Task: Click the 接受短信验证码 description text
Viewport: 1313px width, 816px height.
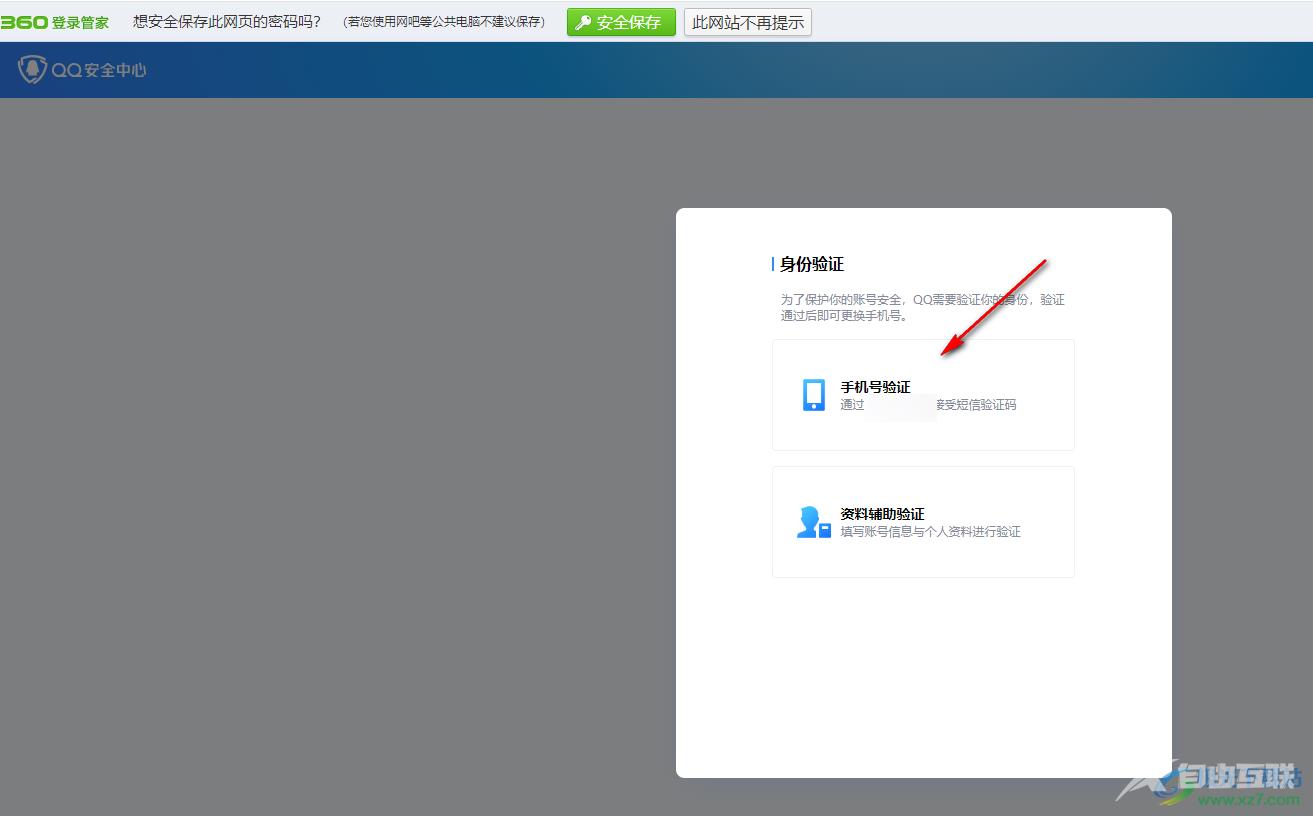Action: [x=976, y=405]
